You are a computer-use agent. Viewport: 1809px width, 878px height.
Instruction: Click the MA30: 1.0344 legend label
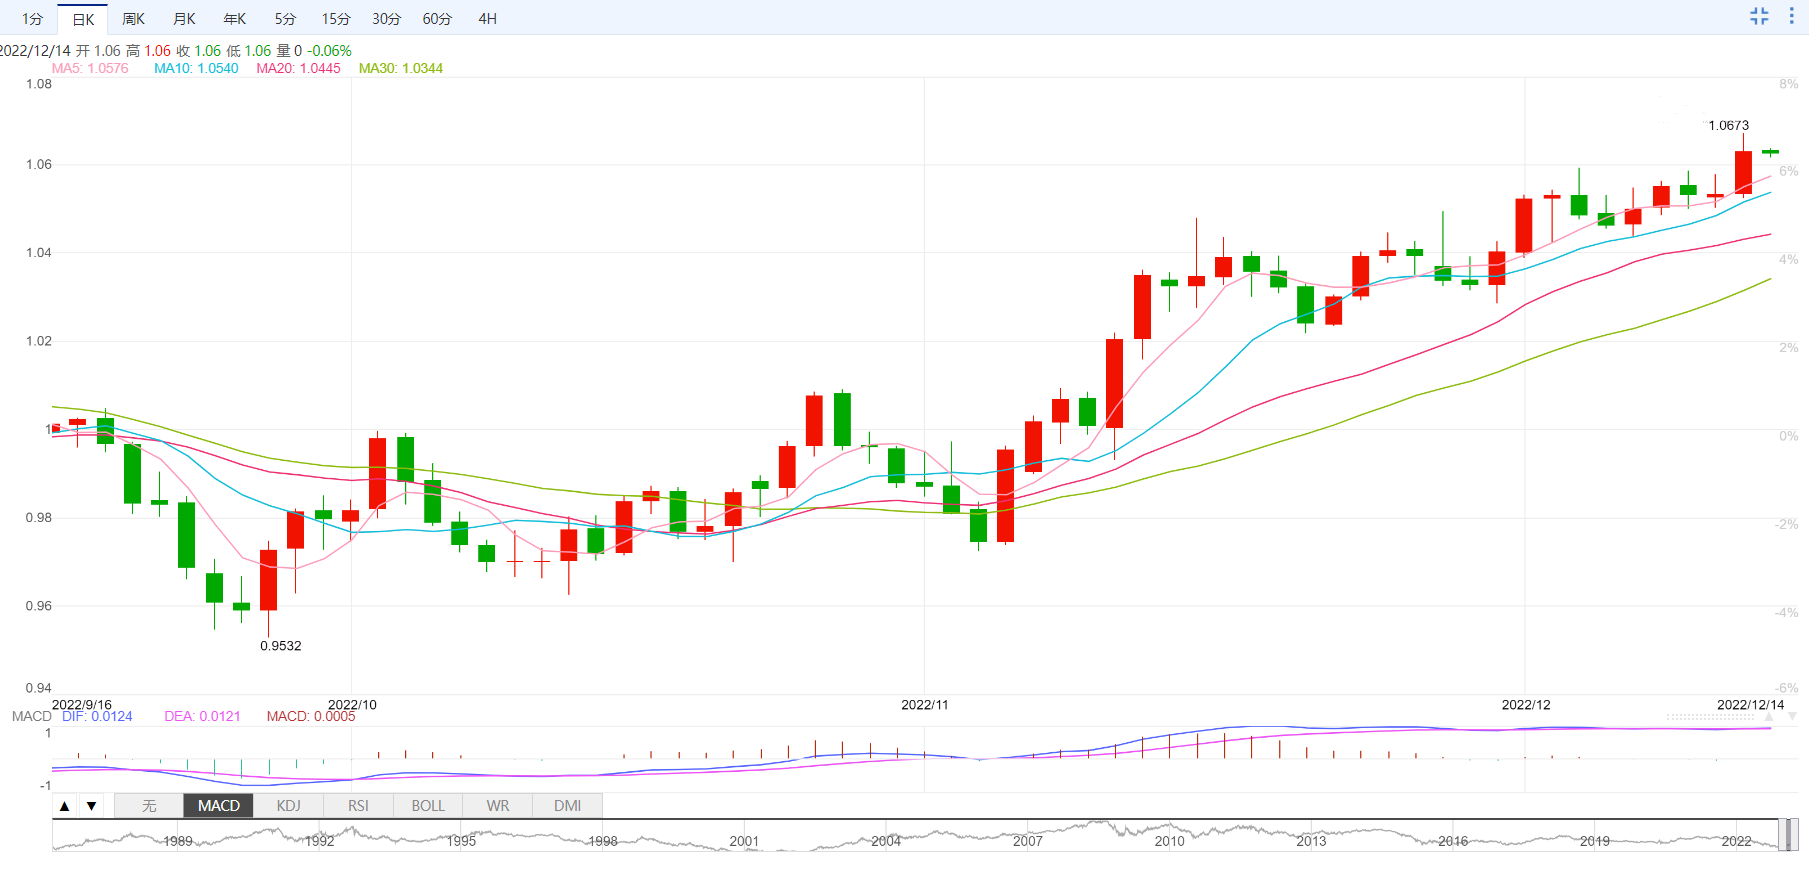click(401, 68)
